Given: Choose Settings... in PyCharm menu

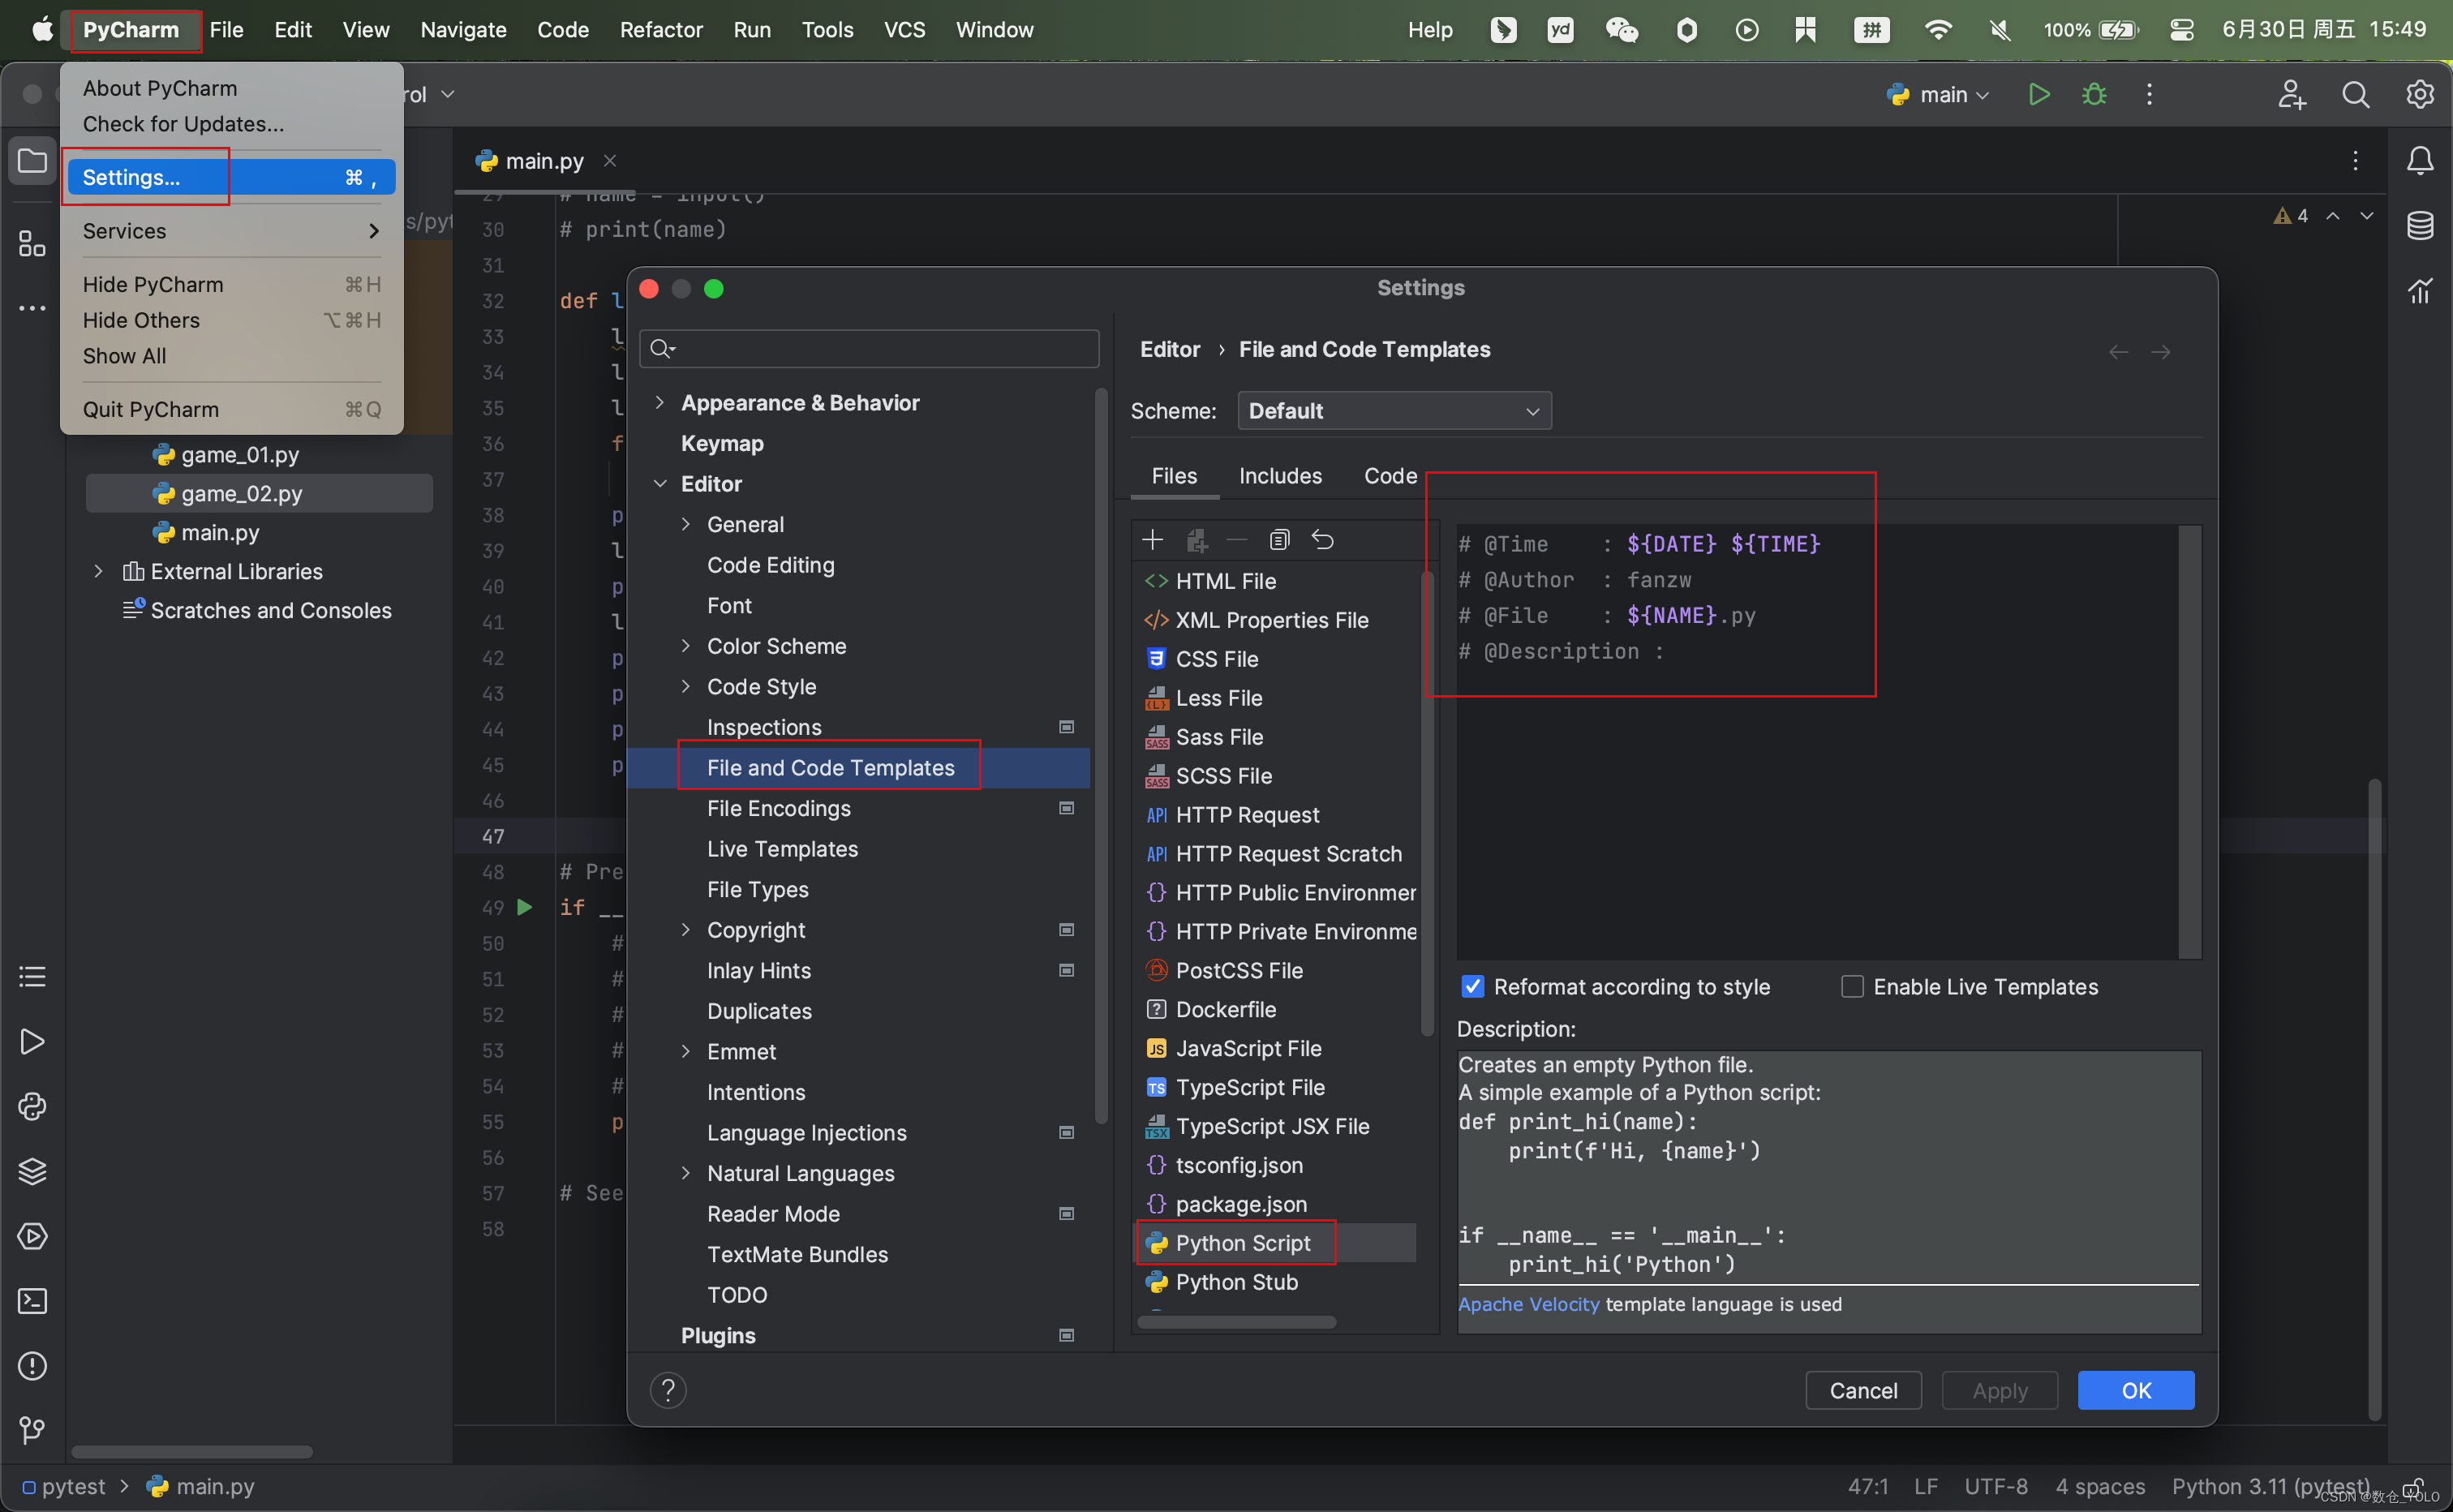Looking at the screenshot, I should (x=232, y=177).
